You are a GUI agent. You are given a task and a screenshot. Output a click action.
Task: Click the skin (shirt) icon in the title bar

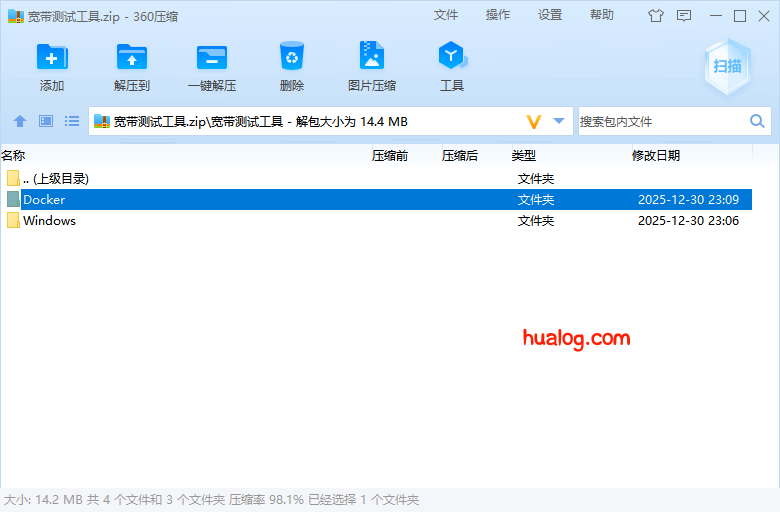(x=656, y=16)
